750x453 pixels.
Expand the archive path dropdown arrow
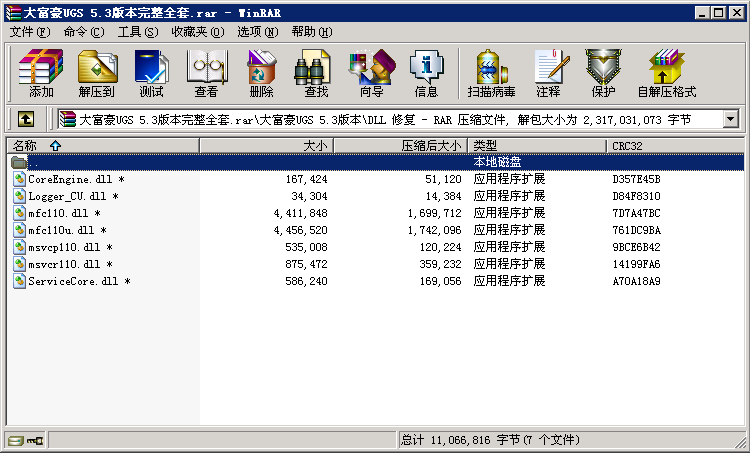tap(730, 119)
